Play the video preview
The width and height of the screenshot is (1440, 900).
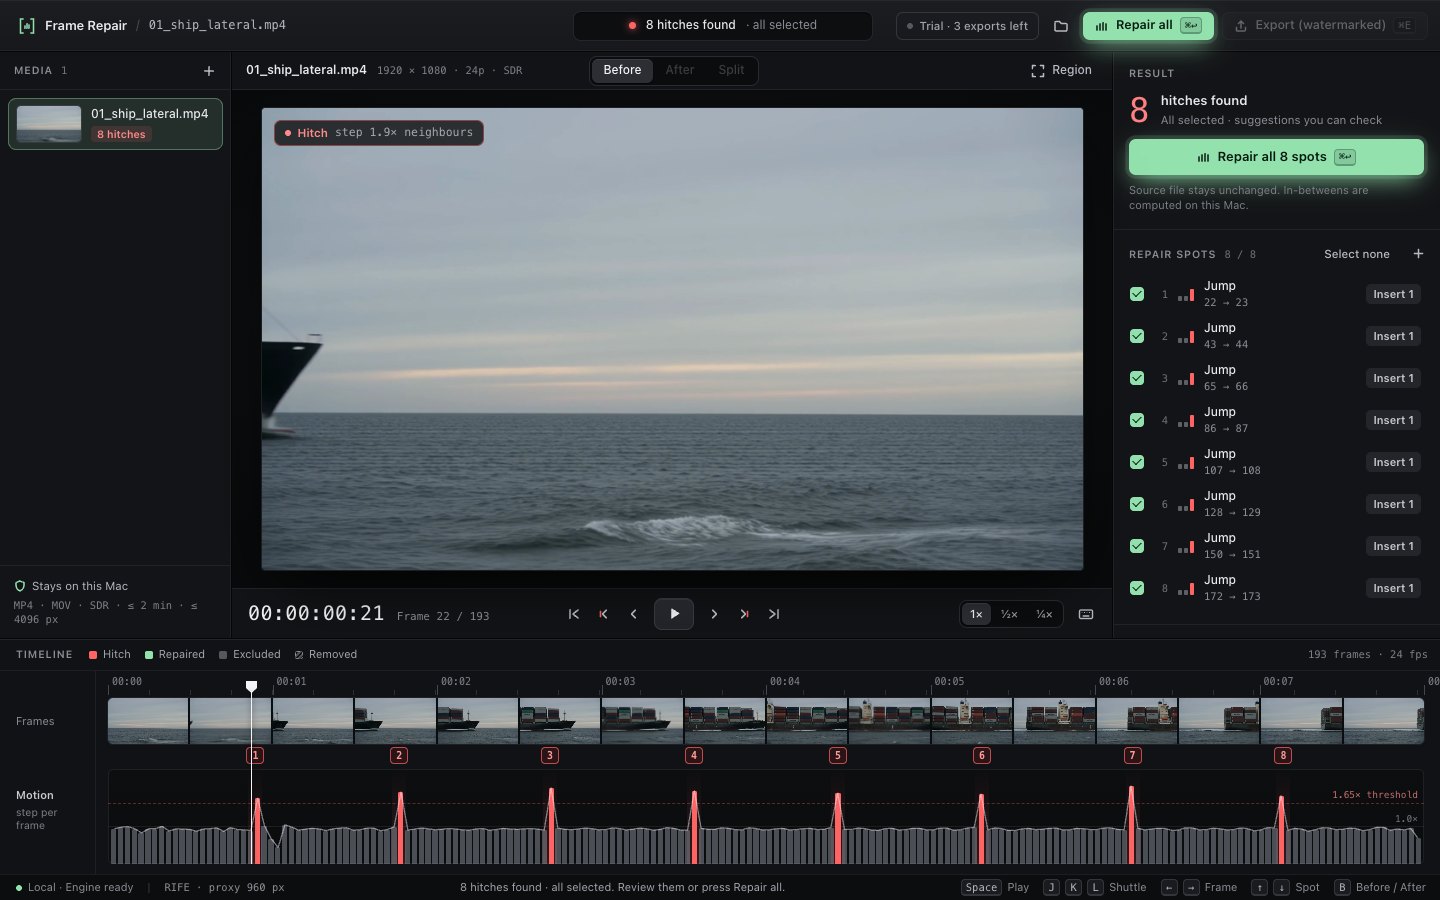(674, 614)
